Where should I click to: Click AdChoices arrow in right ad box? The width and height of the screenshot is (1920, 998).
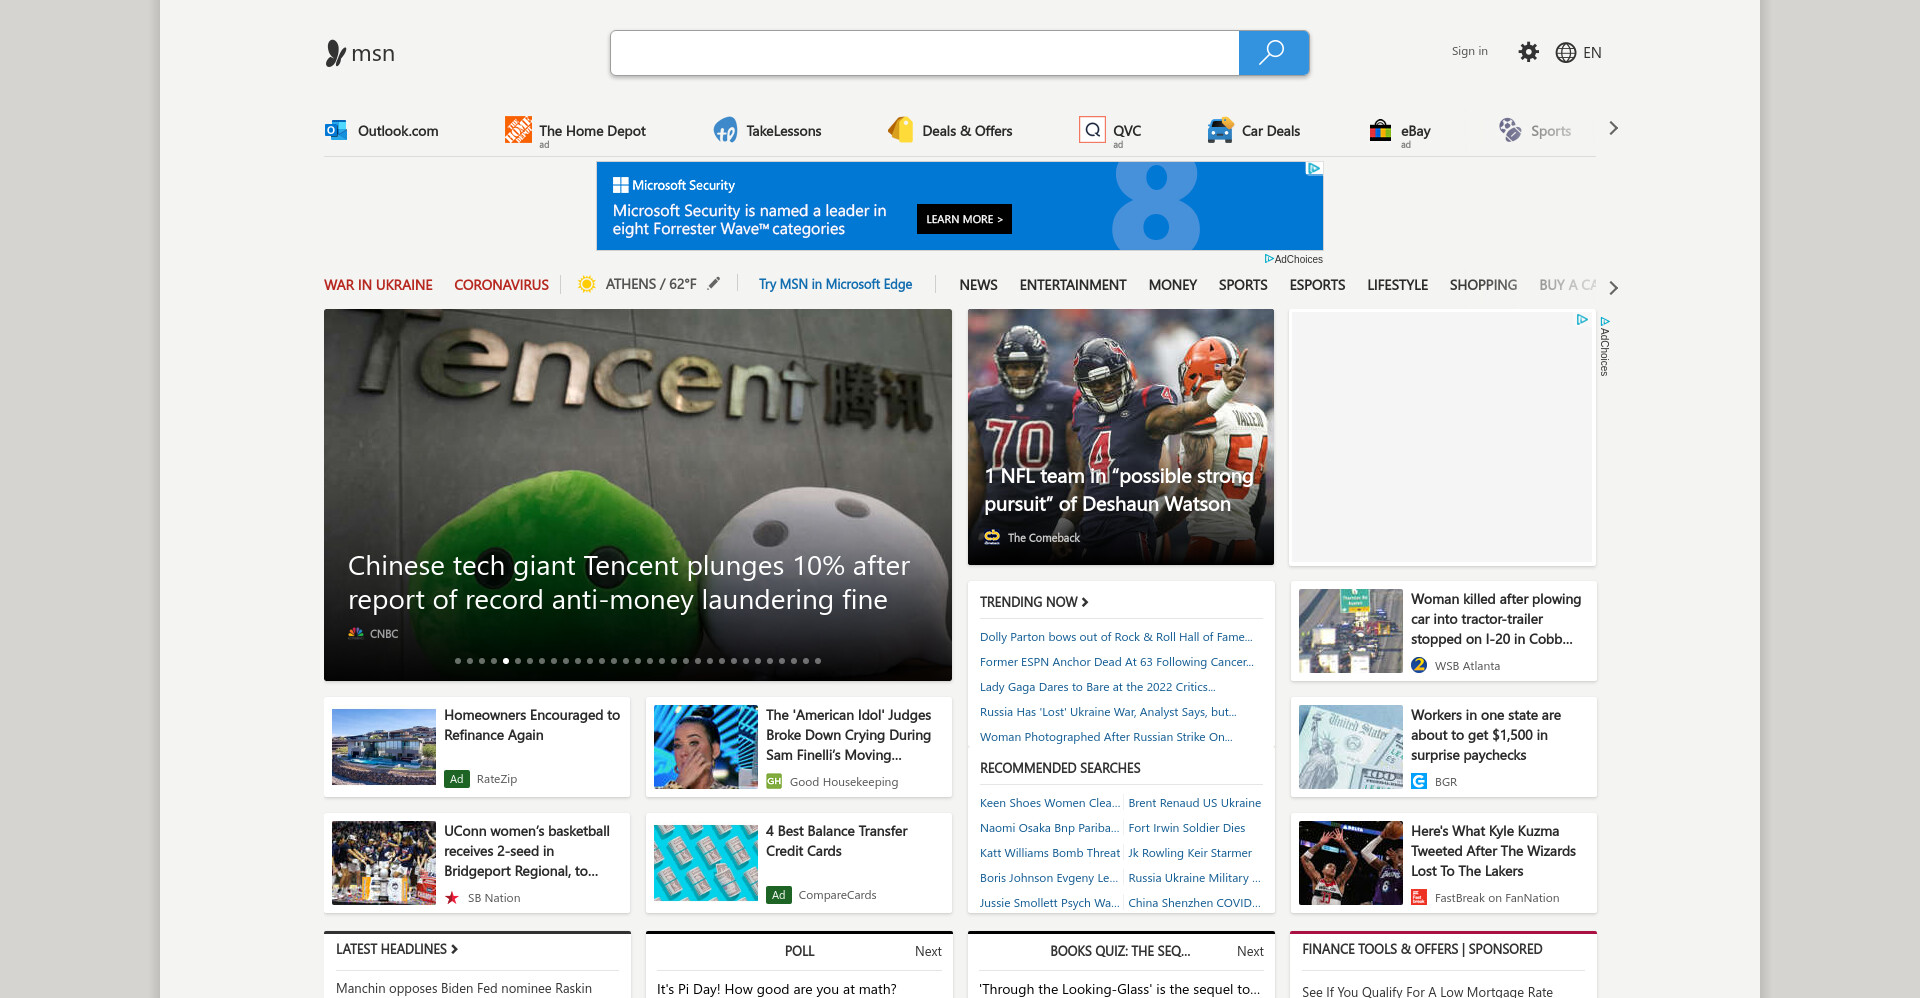click(1582, 320)
